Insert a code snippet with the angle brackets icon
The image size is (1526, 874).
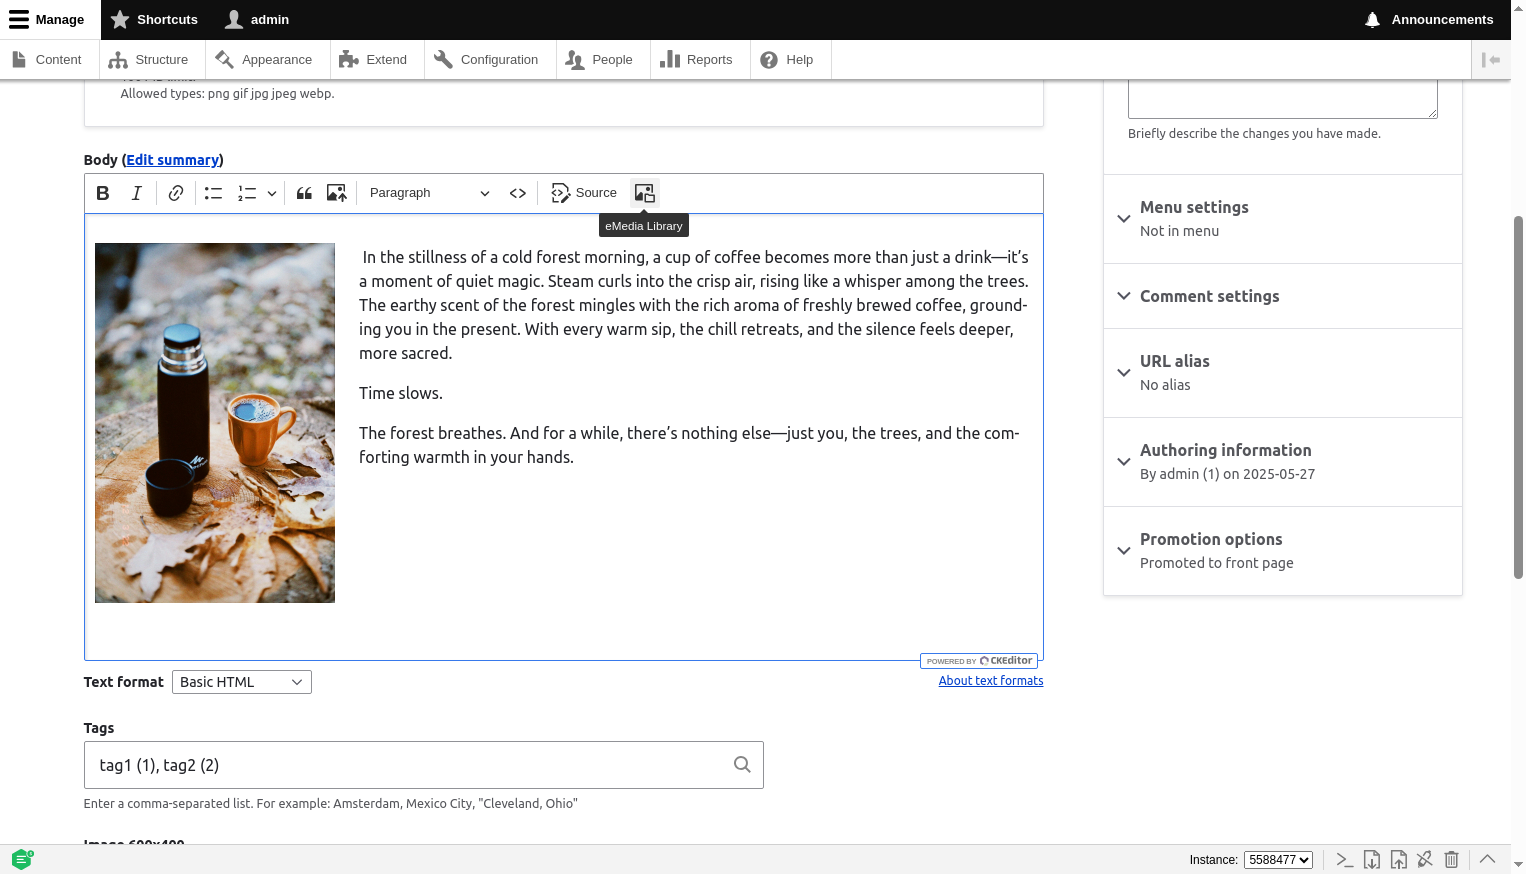[518, 193]
